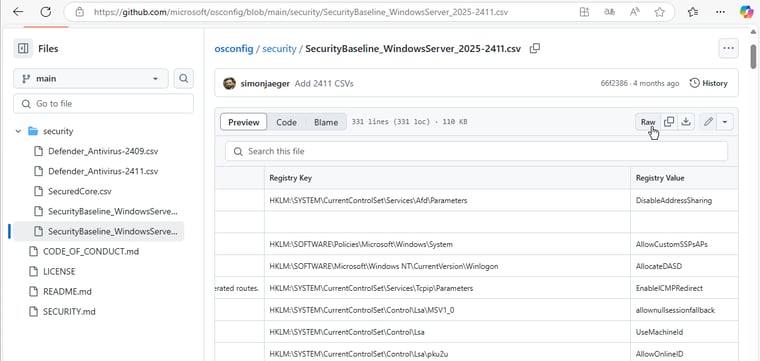Open the read aloud icon

coord(634,12)
